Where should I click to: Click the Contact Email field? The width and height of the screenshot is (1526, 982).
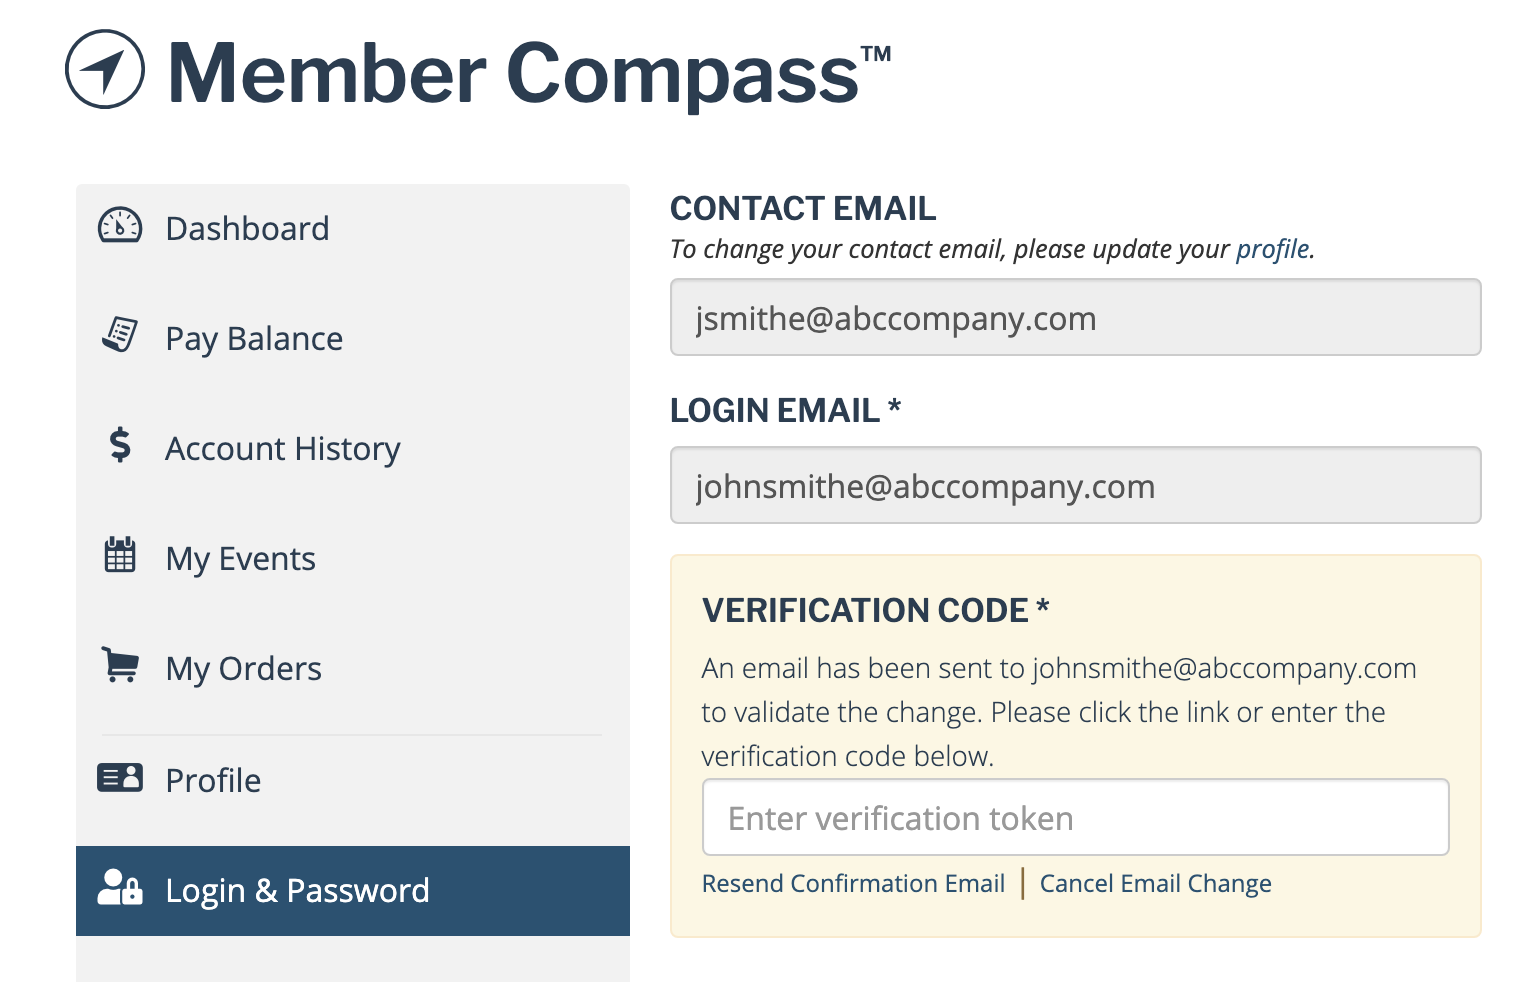coord(1076,317)
